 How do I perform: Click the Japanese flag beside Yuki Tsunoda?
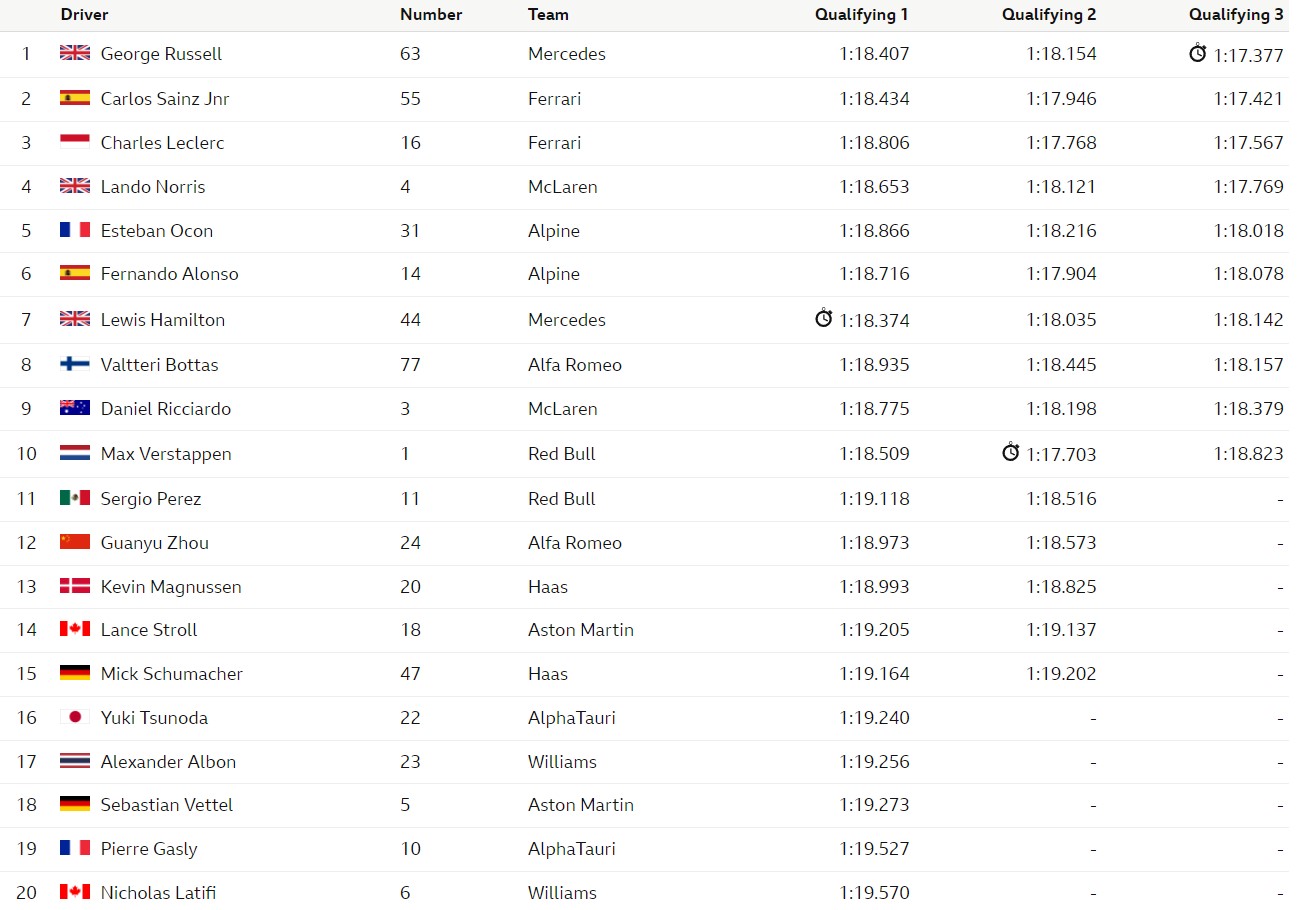tap(75, 717)
